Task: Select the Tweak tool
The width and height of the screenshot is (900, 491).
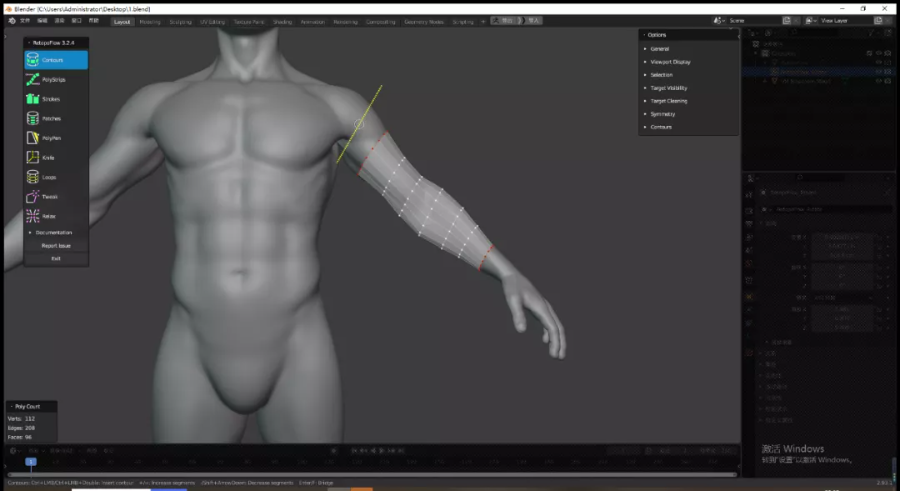Action: (55, 196)
